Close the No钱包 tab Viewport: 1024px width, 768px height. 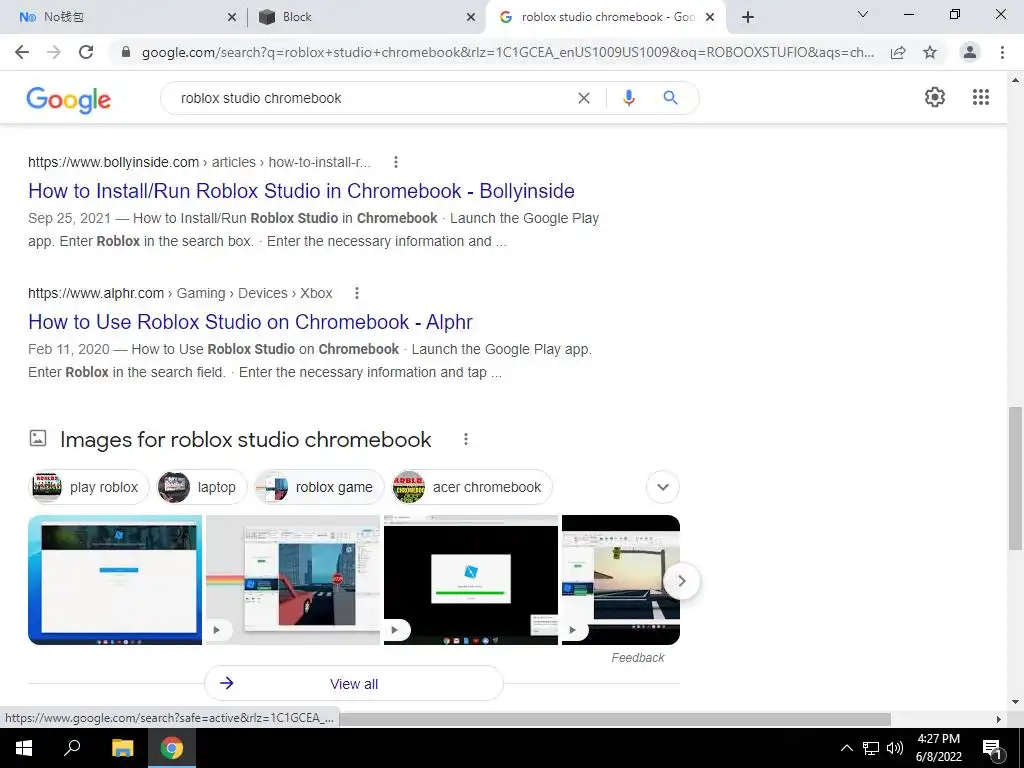(x=232, y=18)
